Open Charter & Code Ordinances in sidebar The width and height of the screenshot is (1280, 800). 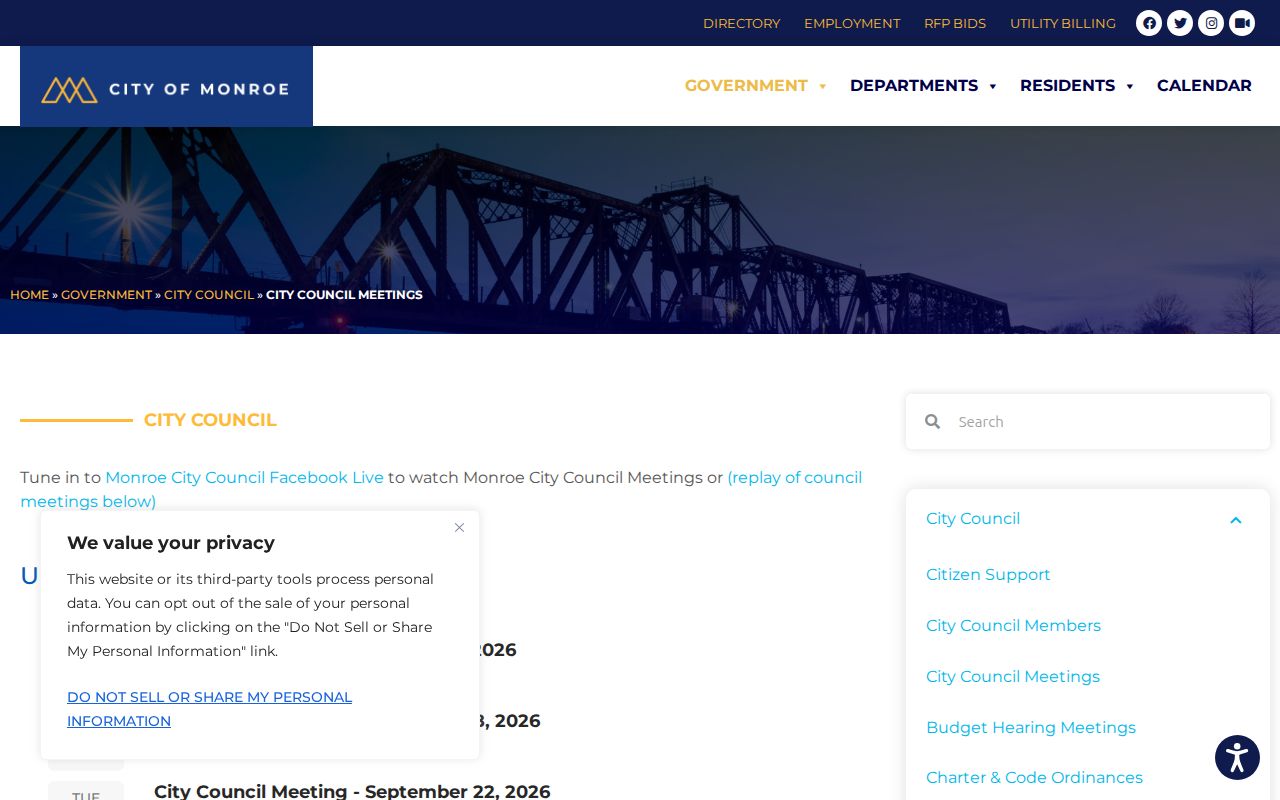pyautogui.click(x=1034, y=778)
